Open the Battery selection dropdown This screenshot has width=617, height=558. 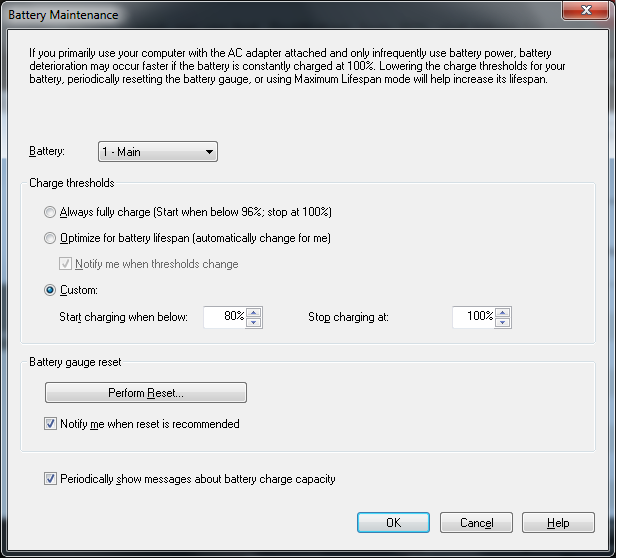pyautogui.click(x=158, y=152)
